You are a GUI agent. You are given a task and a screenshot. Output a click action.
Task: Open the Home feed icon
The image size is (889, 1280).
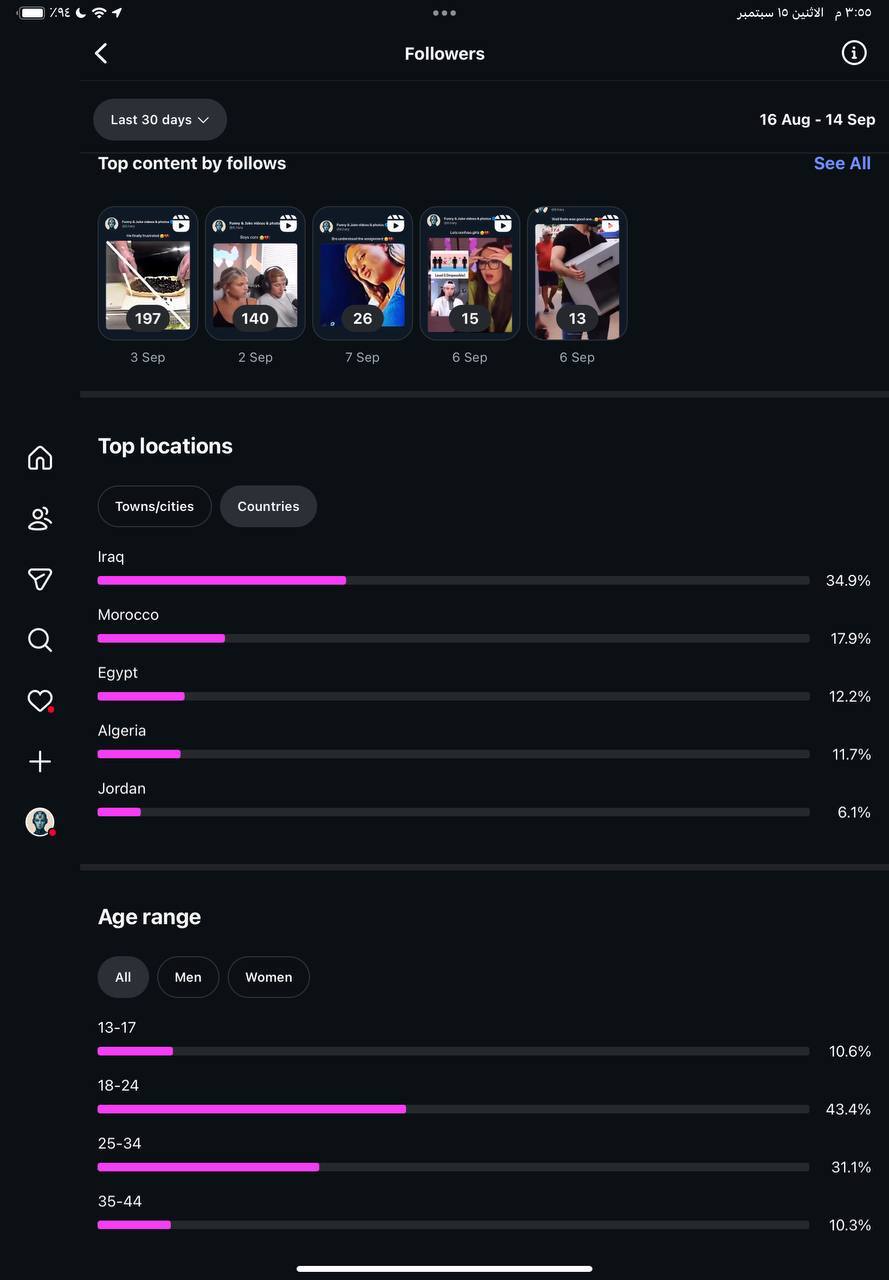[x=40, y=458]
